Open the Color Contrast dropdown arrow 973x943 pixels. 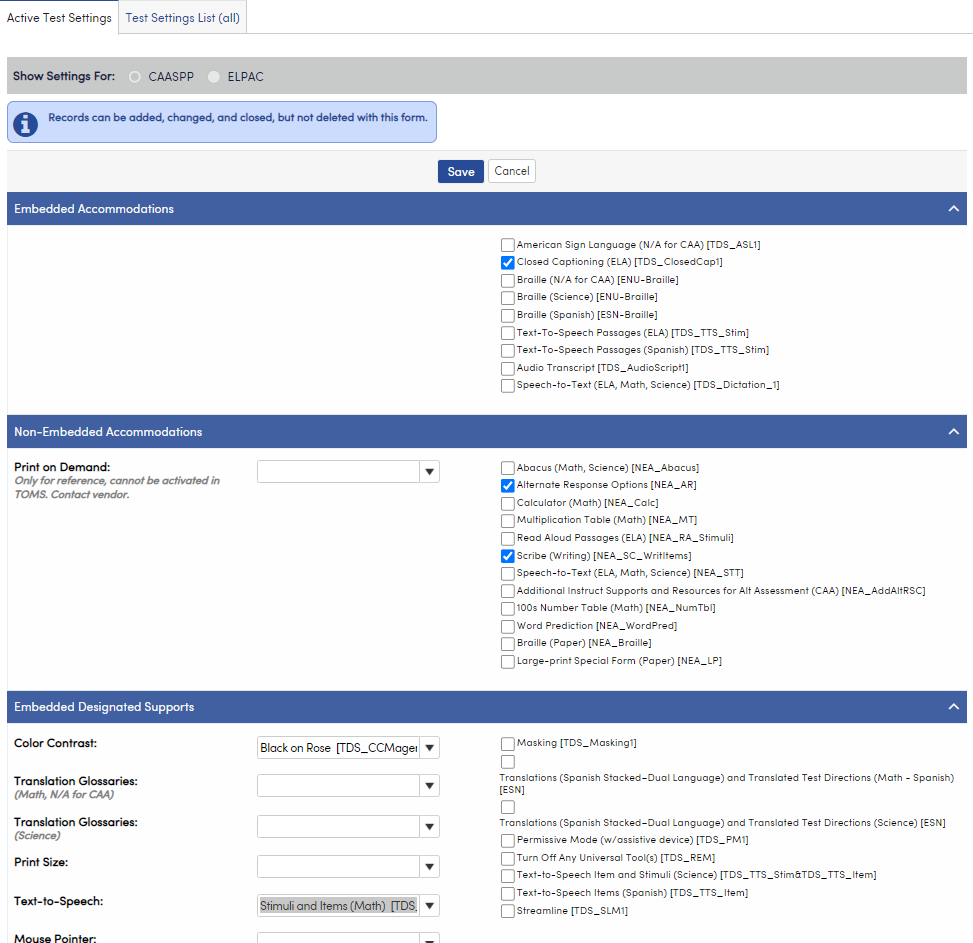(429, 747)
